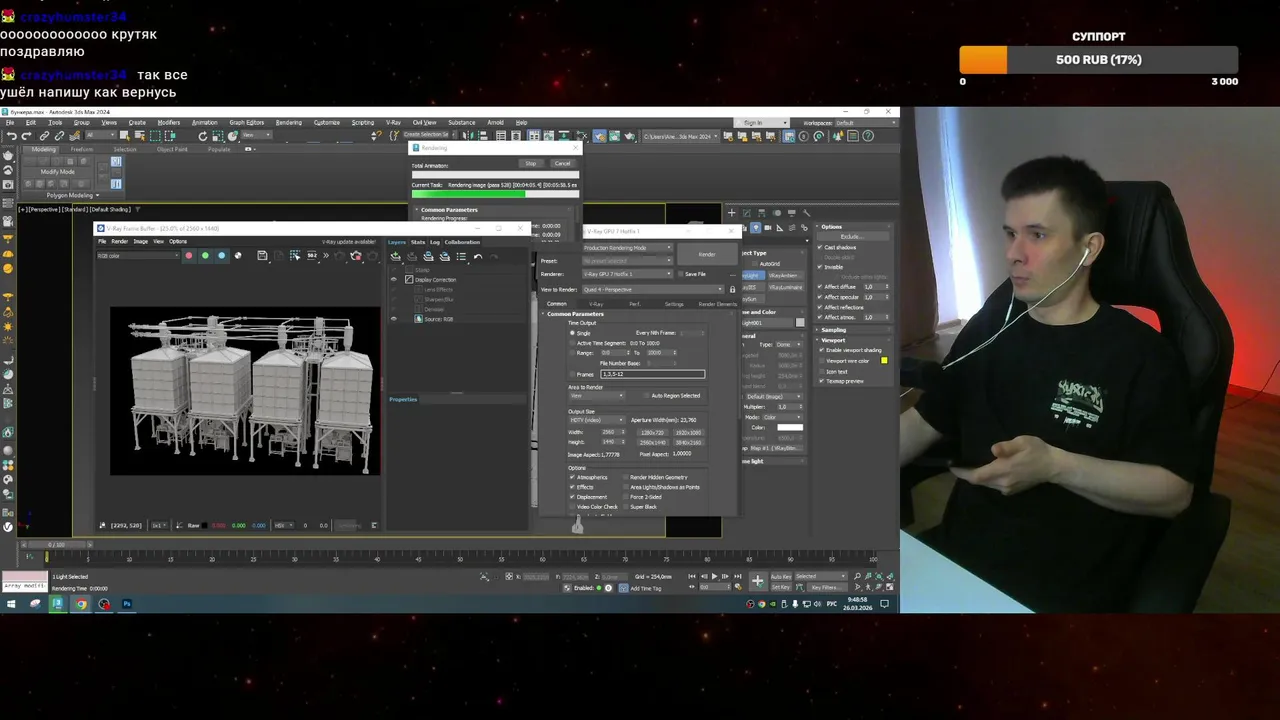Click the large Set Keys plus button

pyautogui.click(x=757, y=581)
